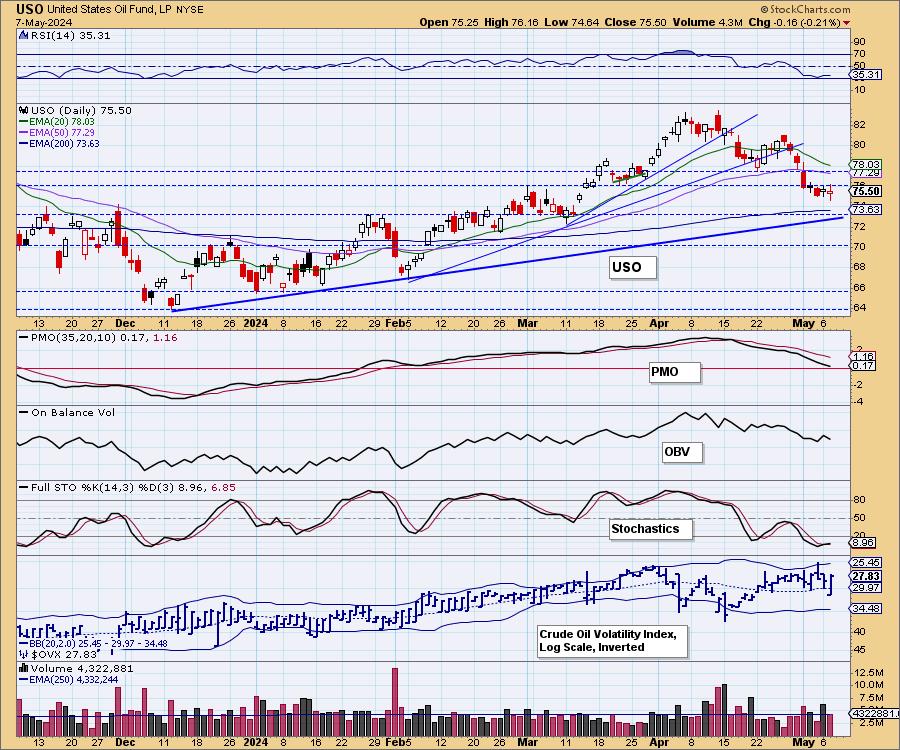The image size is (900, 750).
Task: Click the OBV annotation box
Action: click(682, 452)
